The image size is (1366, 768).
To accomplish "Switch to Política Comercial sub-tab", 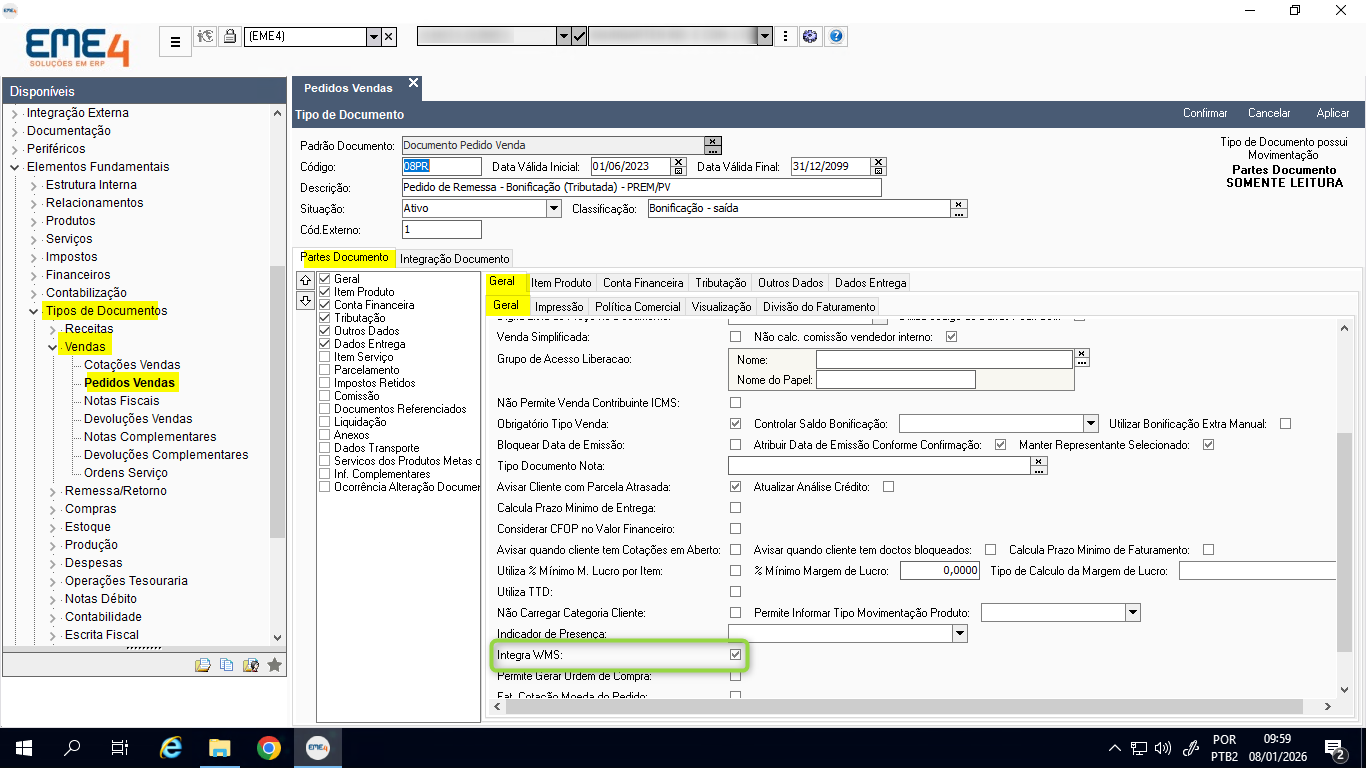I will (x=637, y=307).
